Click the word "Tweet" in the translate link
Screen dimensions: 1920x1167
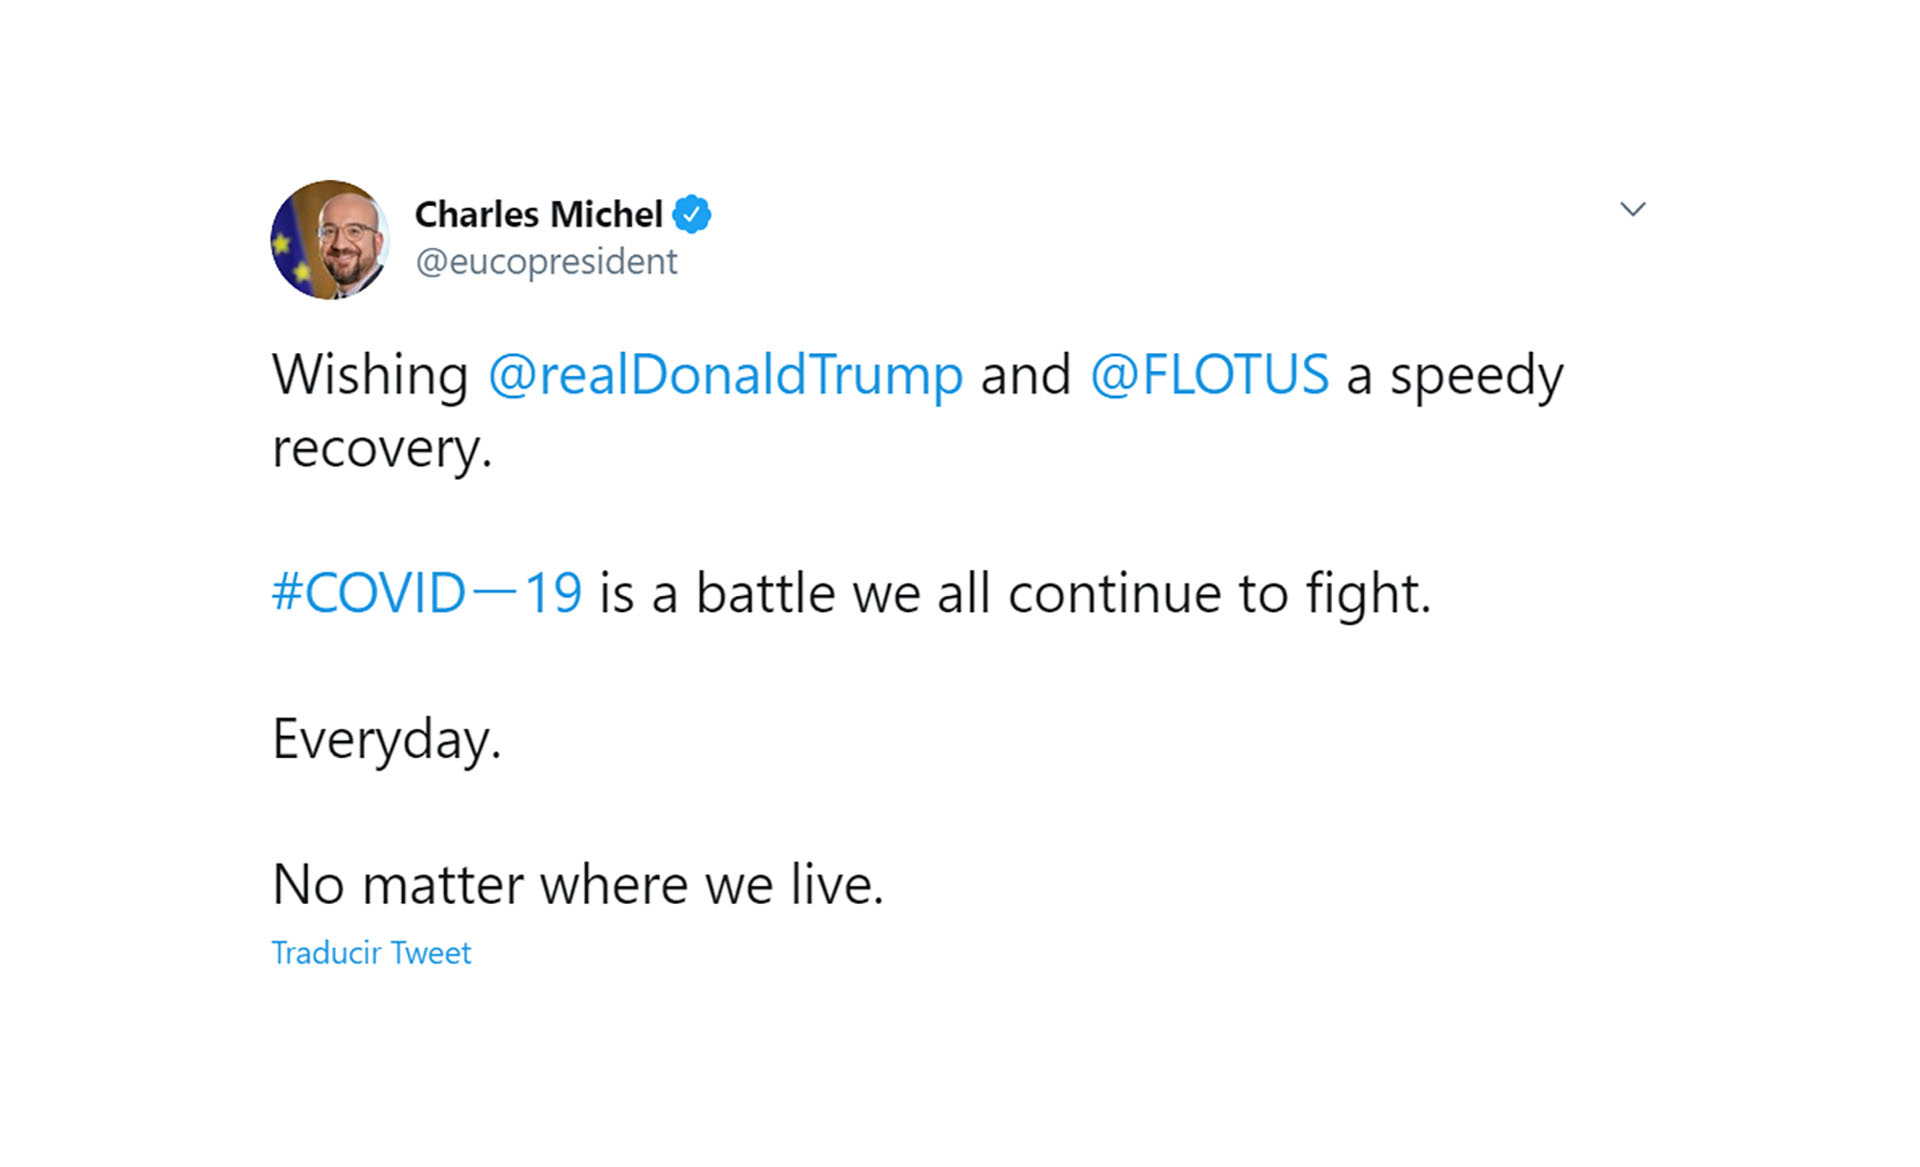(430, 953)
